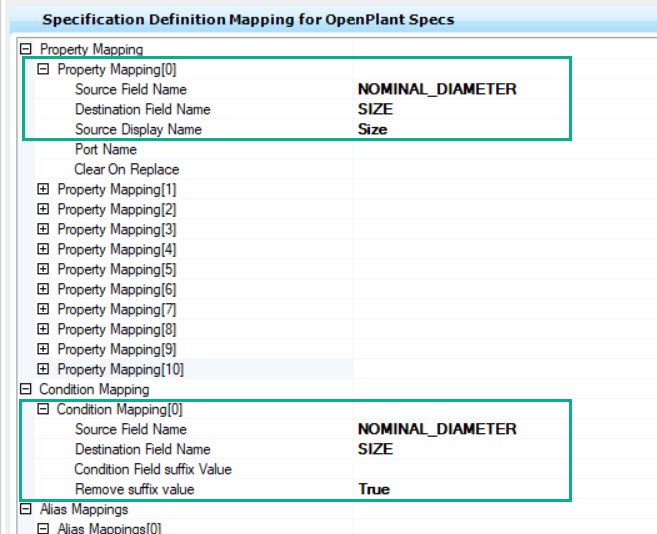Viewport: 657px width, 534px height.
Task: Click Source Field Name under Property Mapping[0]
Action: (x=131, y=89)
